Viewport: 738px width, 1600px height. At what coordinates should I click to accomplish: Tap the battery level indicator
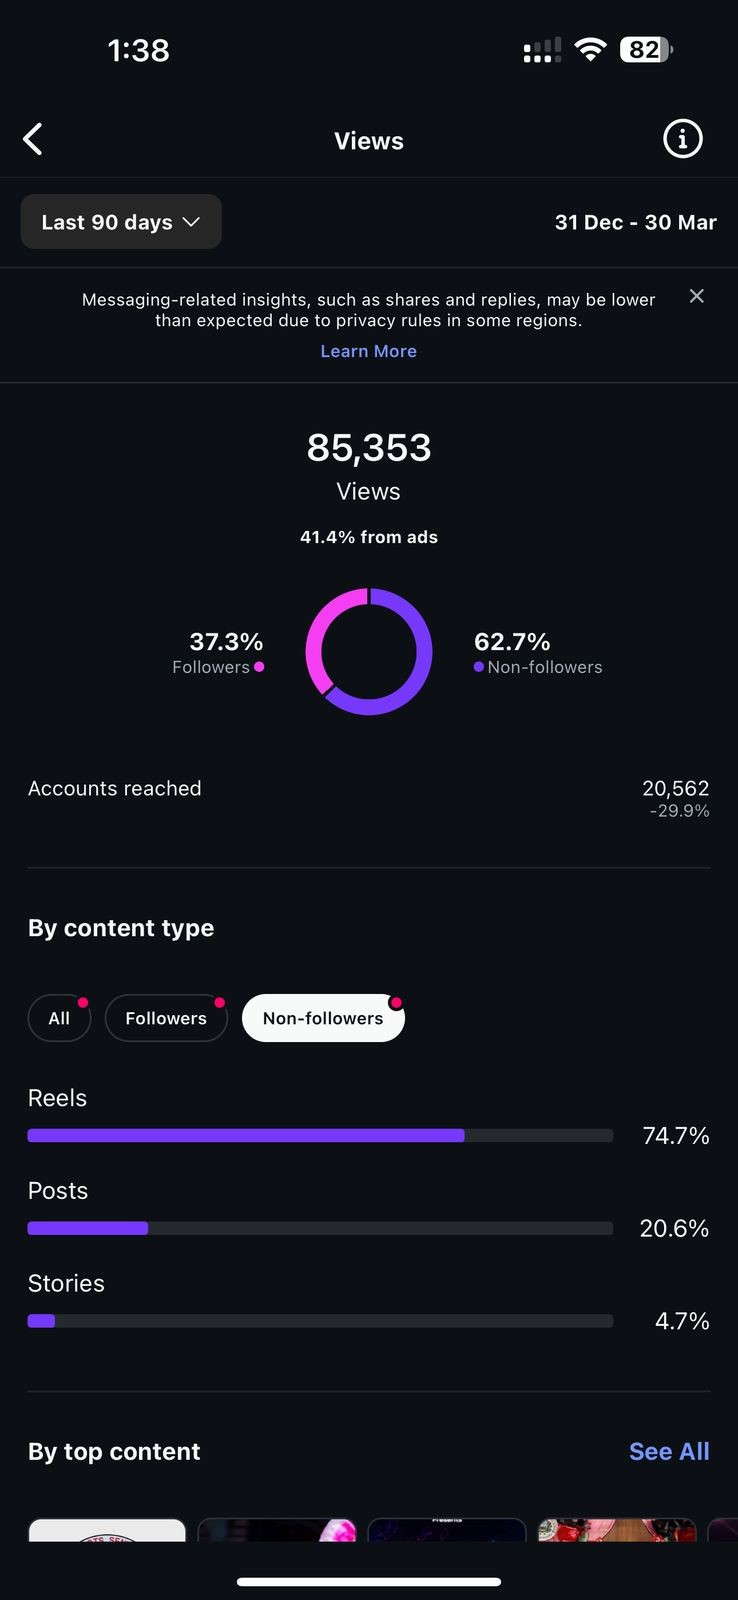tap(647, 49)
